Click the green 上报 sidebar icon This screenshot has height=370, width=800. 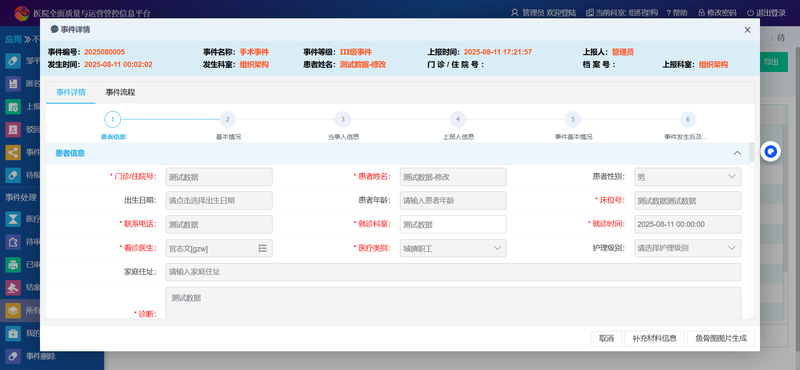point(13,107)
